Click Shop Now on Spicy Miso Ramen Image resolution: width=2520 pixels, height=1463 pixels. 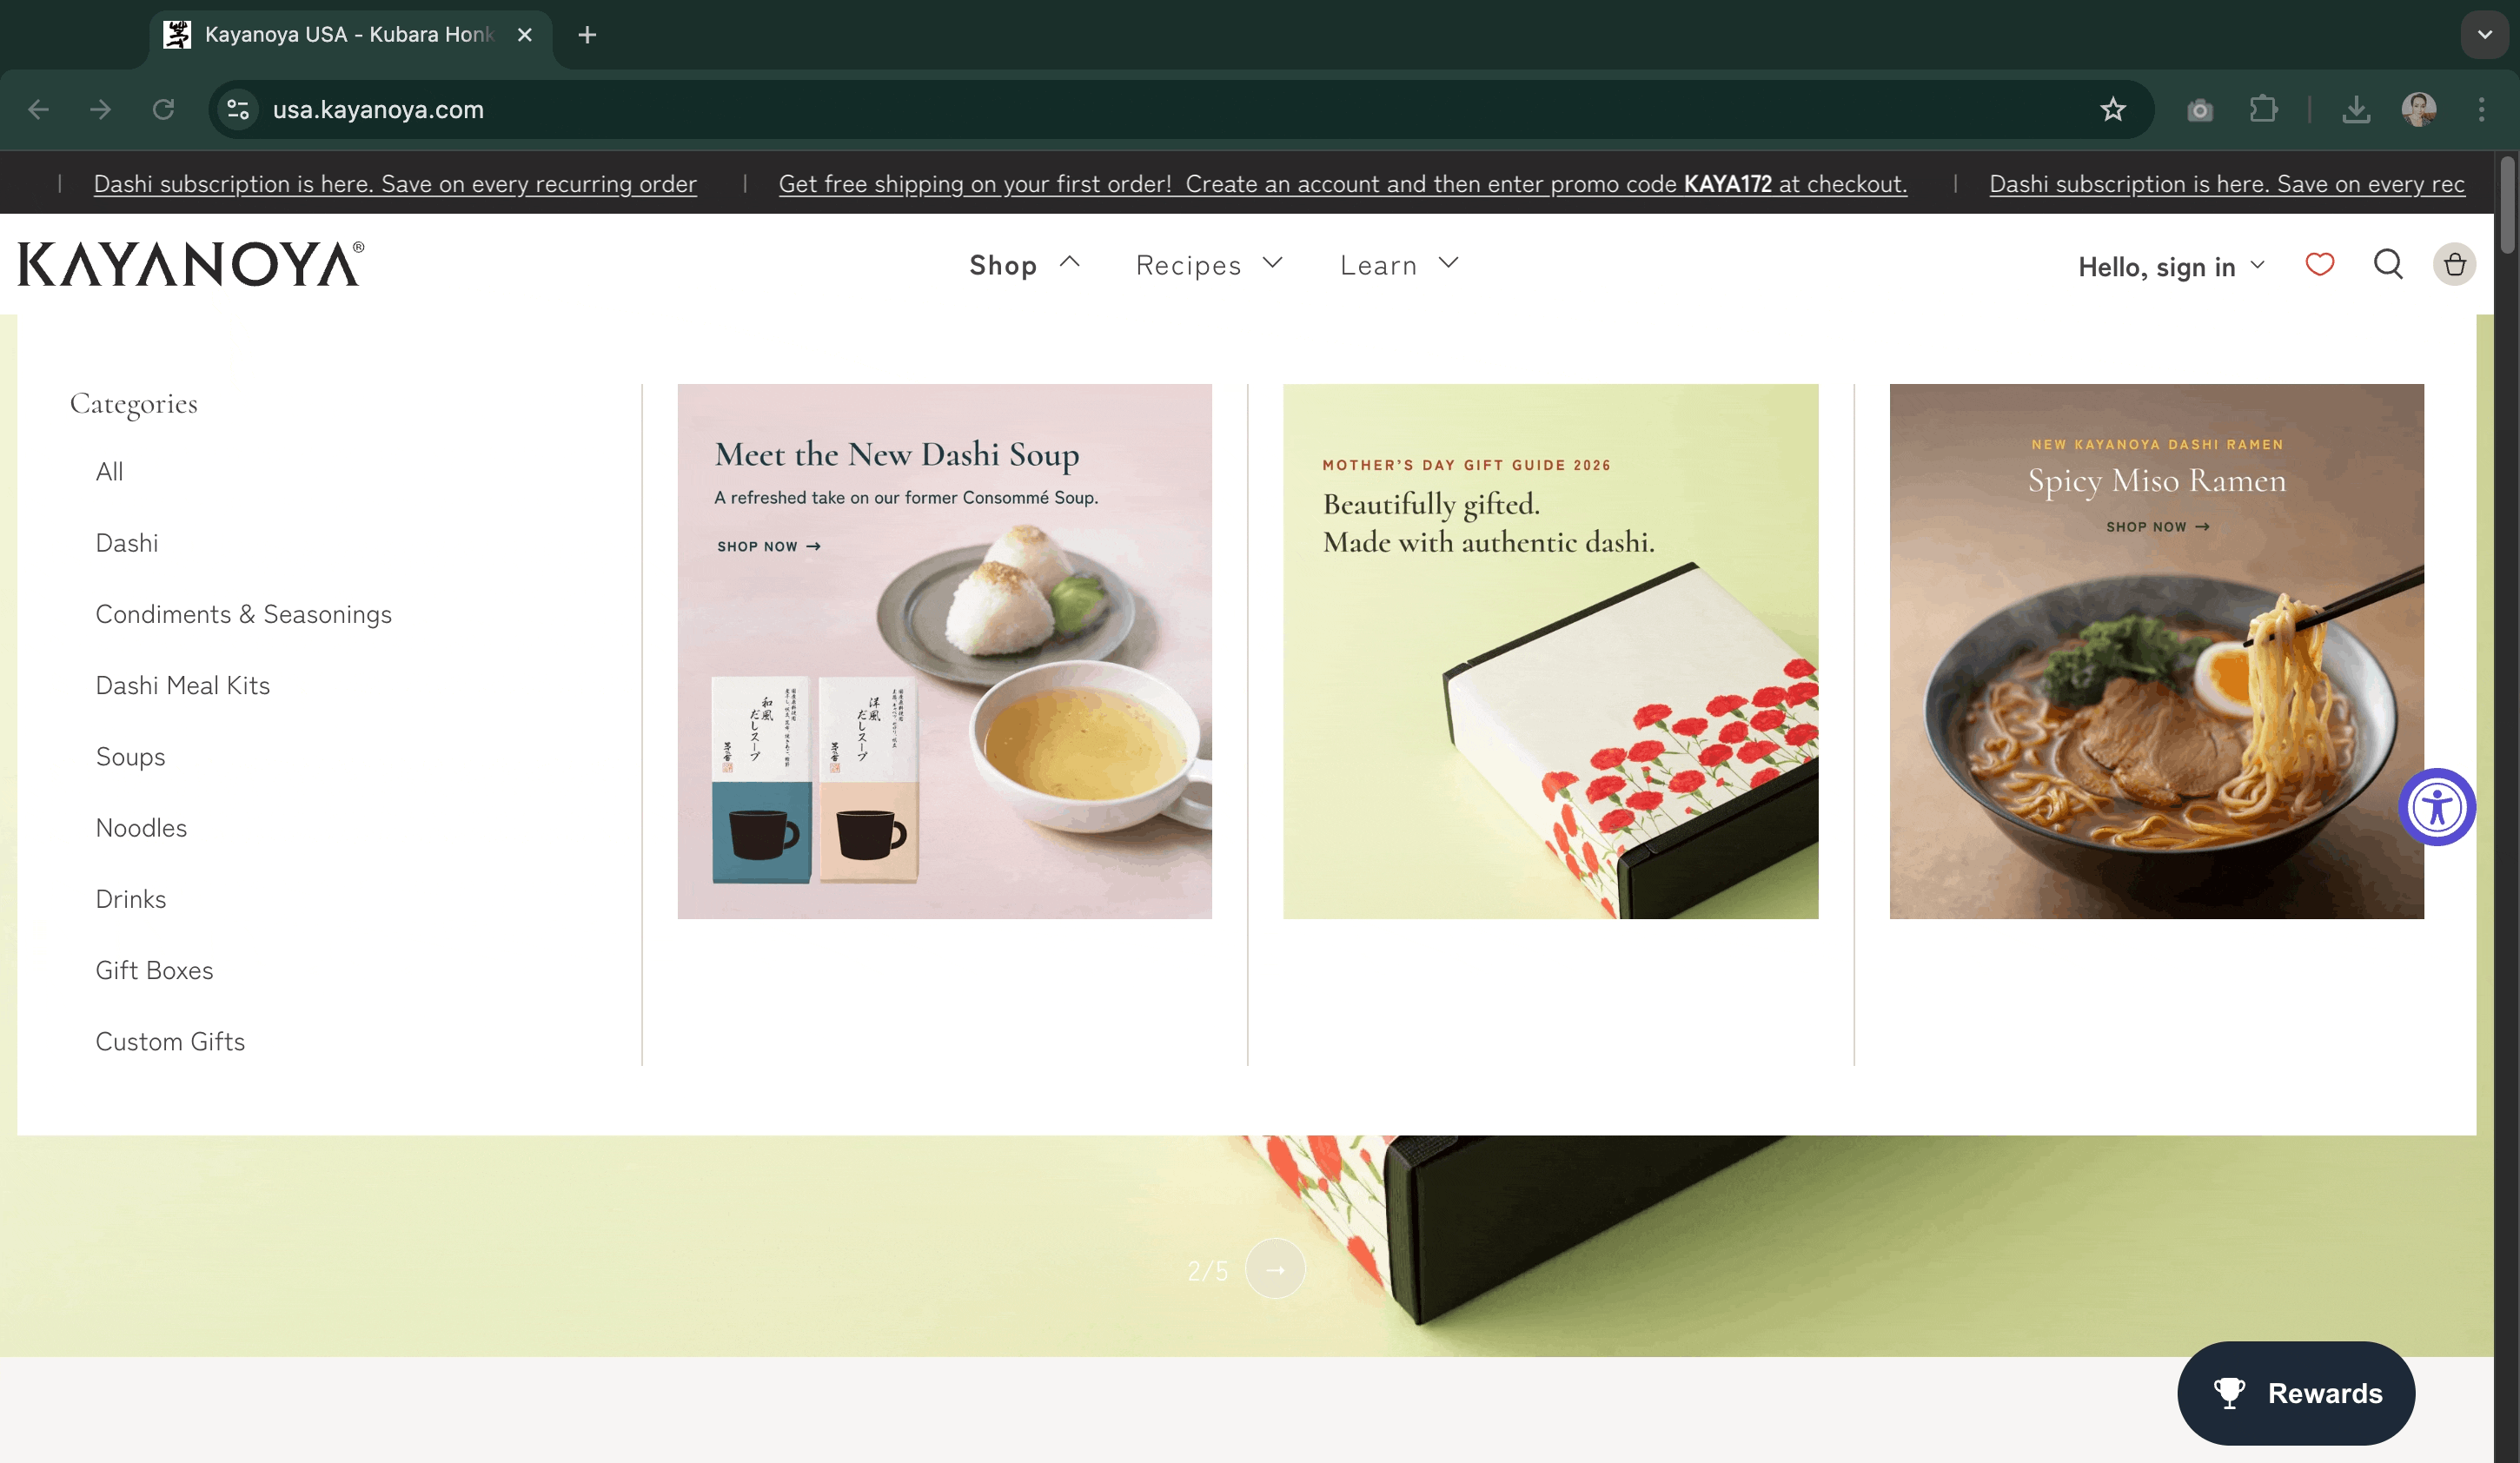tap(2158, 527)
